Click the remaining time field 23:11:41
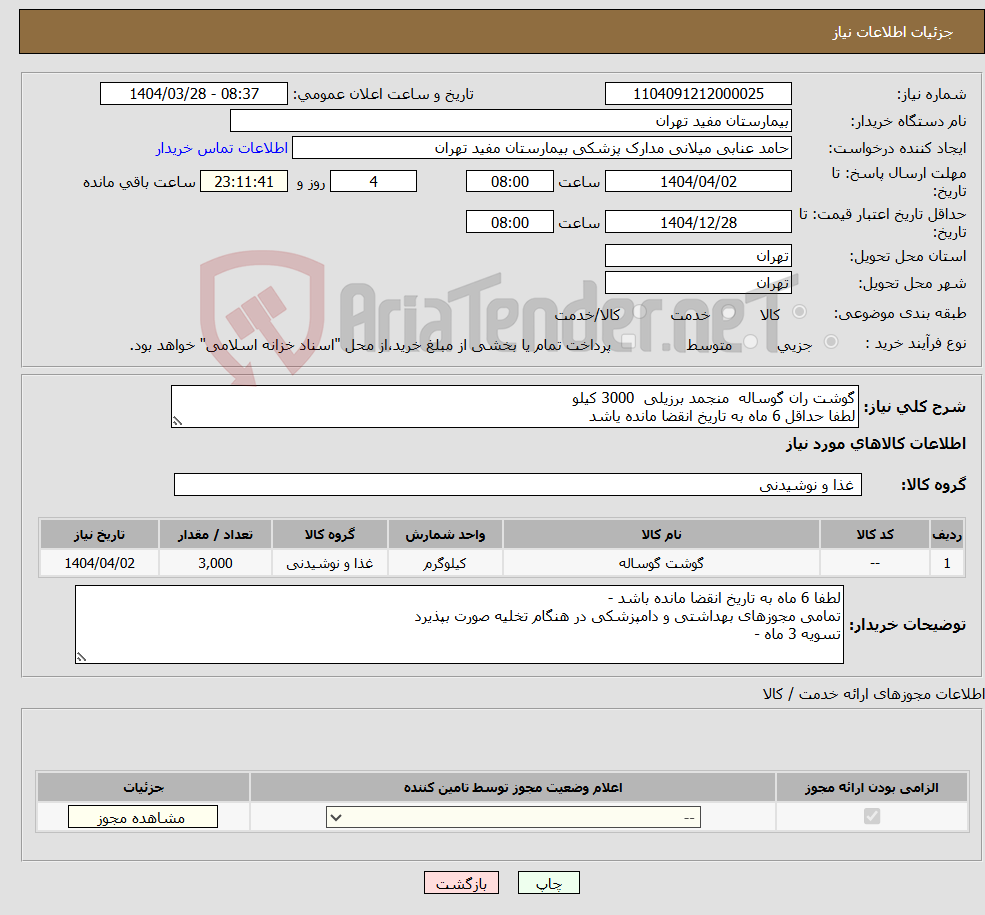This screenshot has width=985, height=915. coord(244,181)
